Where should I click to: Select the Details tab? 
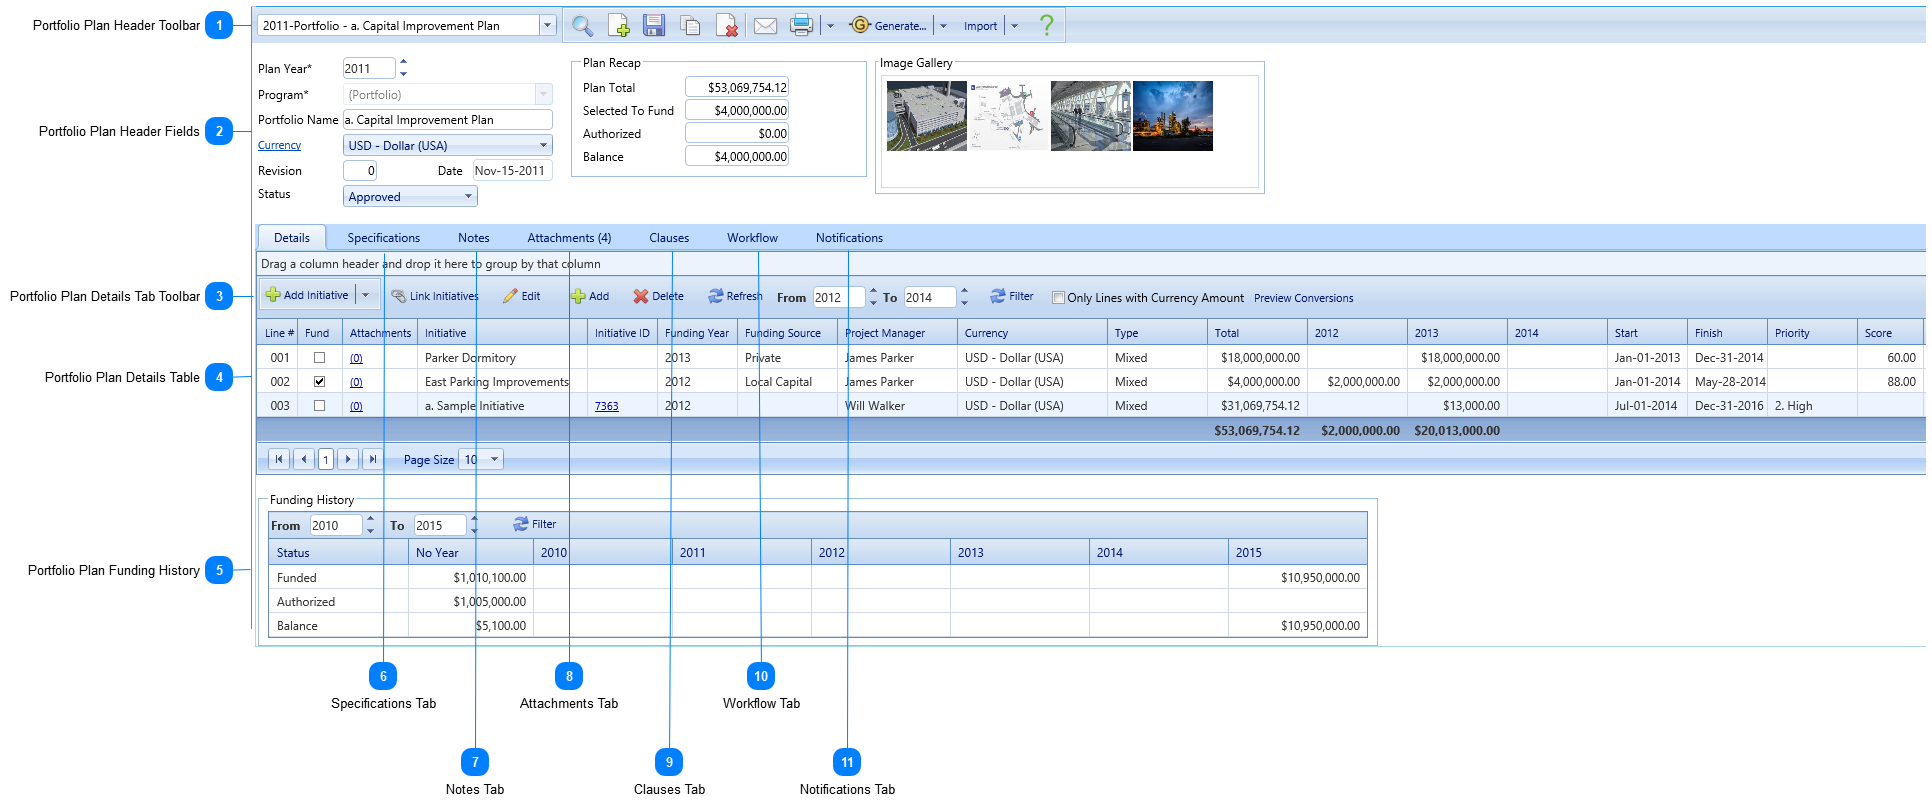292,238
